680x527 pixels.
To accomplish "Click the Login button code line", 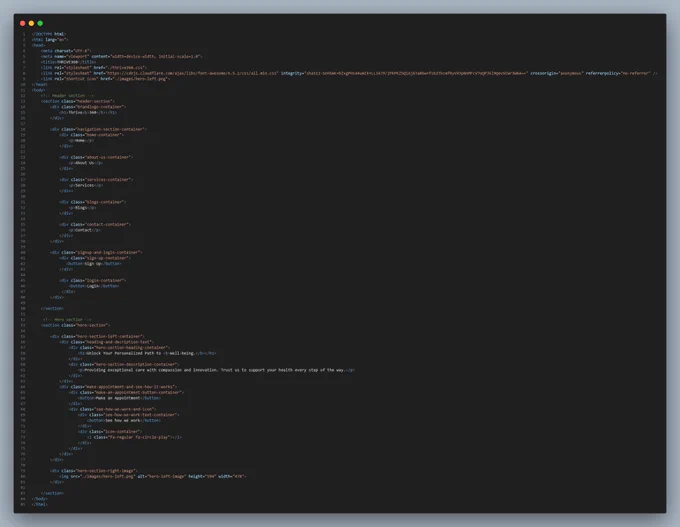I will (94, 286).
